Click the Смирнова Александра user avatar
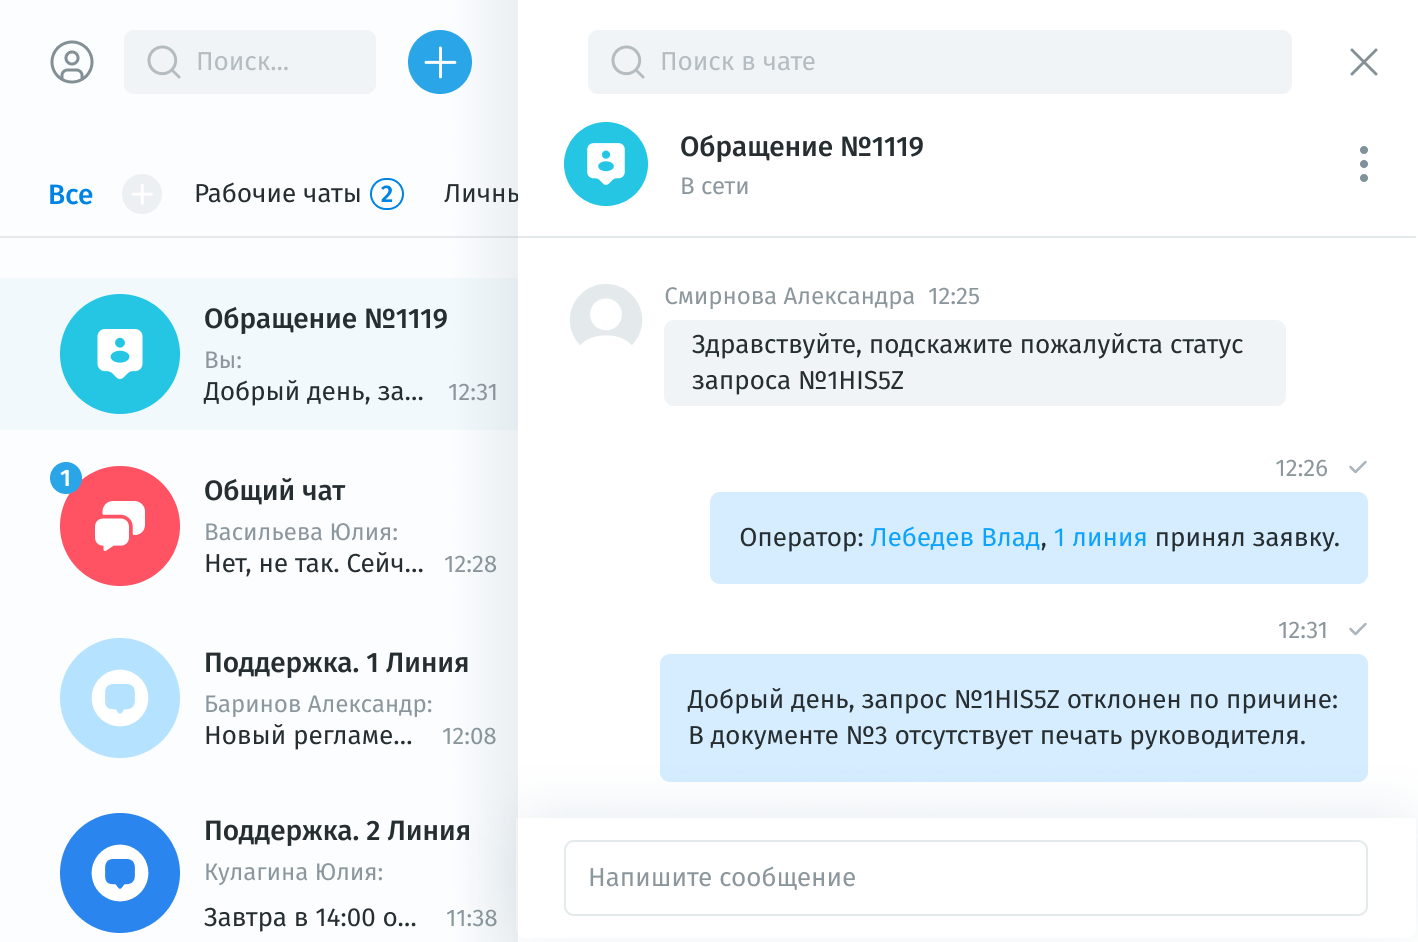The width and height of the screenshot is (1418, 942). pos(606,318)
